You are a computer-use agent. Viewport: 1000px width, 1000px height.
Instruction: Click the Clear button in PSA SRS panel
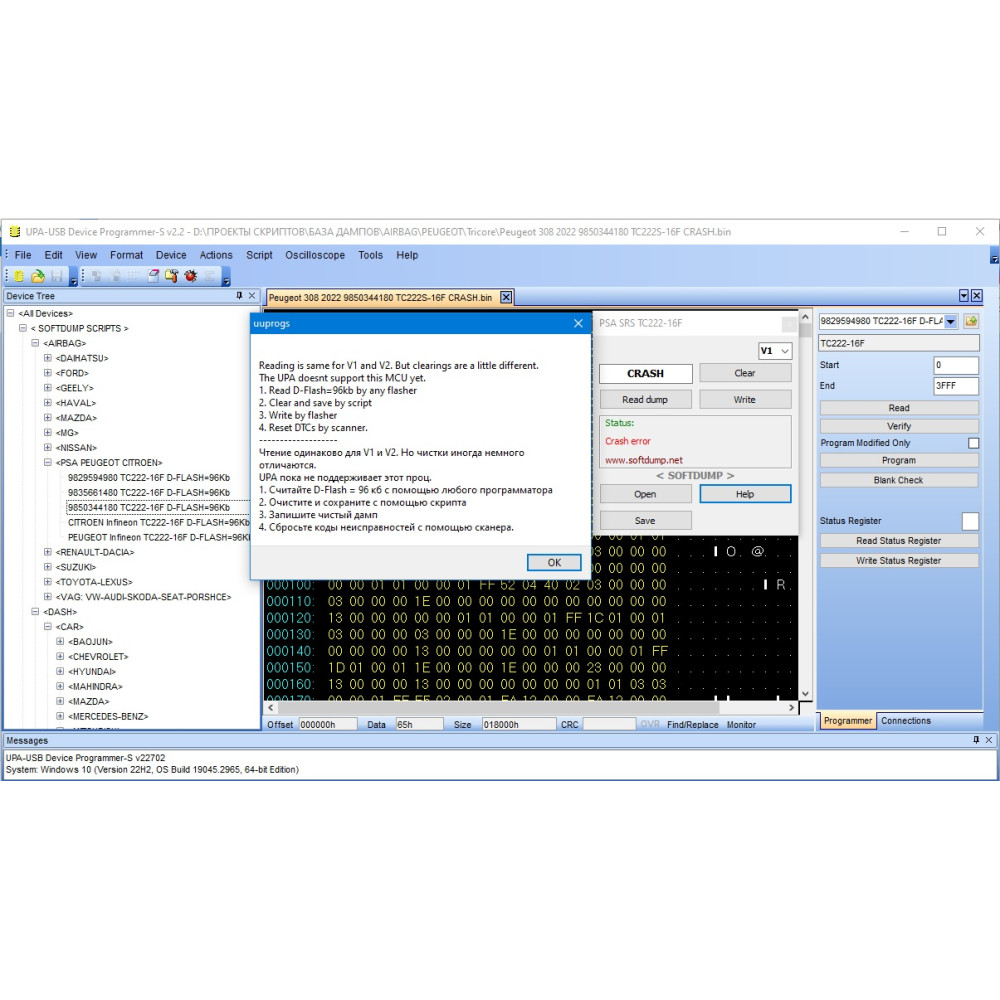[x=745, y=373]
